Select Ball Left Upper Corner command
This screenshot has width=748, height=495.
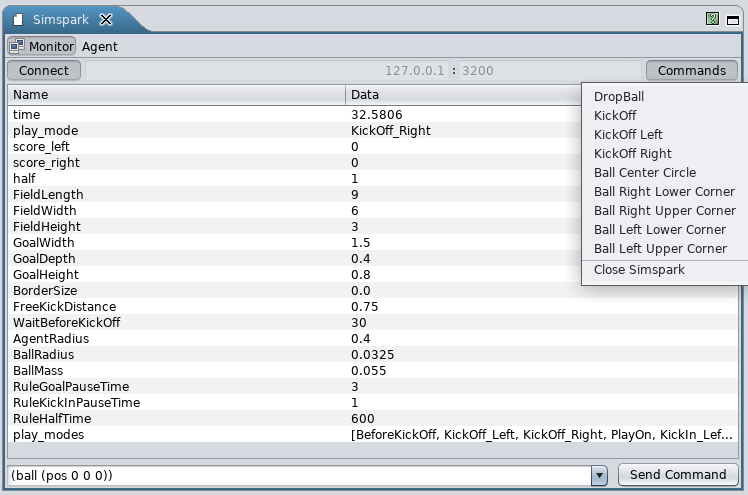660,249
